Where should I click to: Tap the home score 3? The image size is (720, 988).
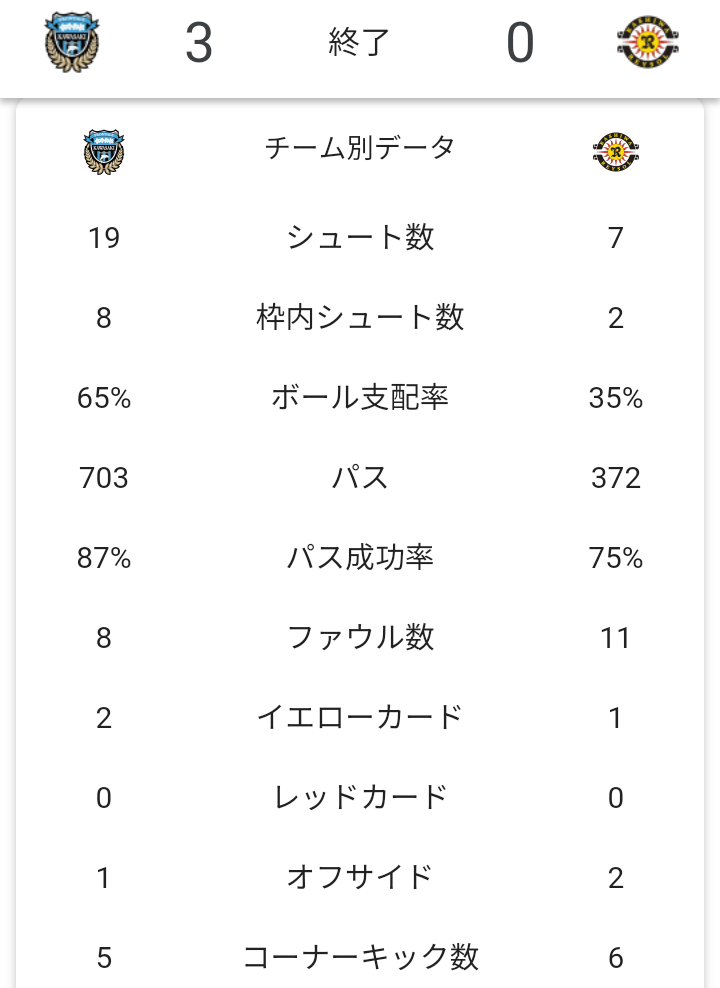coord(198,43)
